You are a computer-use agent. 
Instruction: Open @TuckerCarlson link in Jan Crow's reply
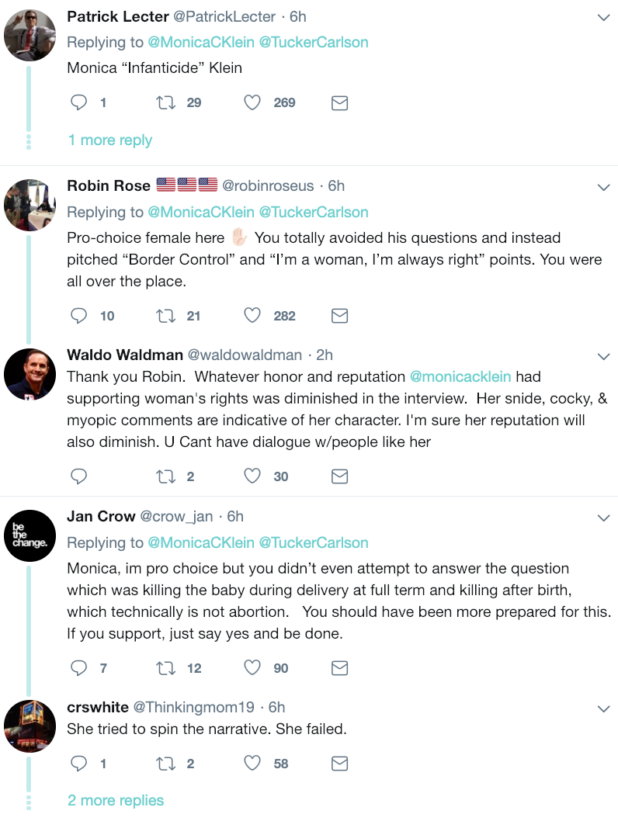(x=314, y=542)
